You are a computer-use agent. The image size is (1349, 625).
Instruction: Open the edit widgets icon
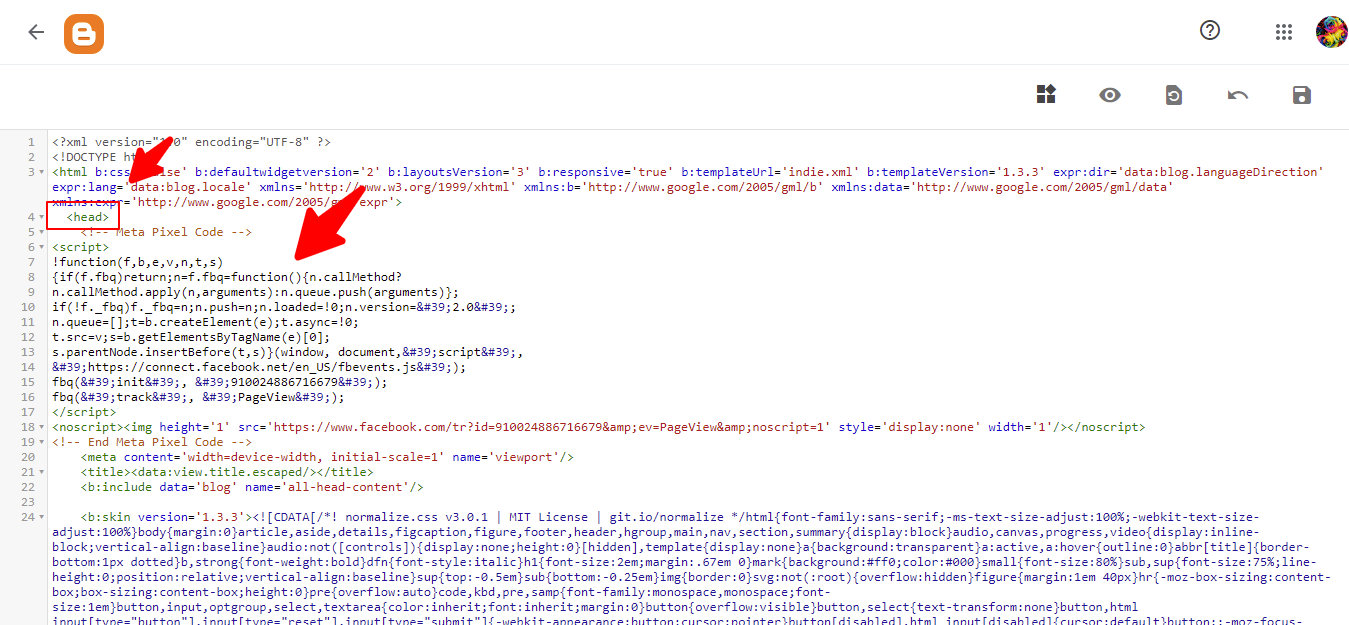[1046, 95]
